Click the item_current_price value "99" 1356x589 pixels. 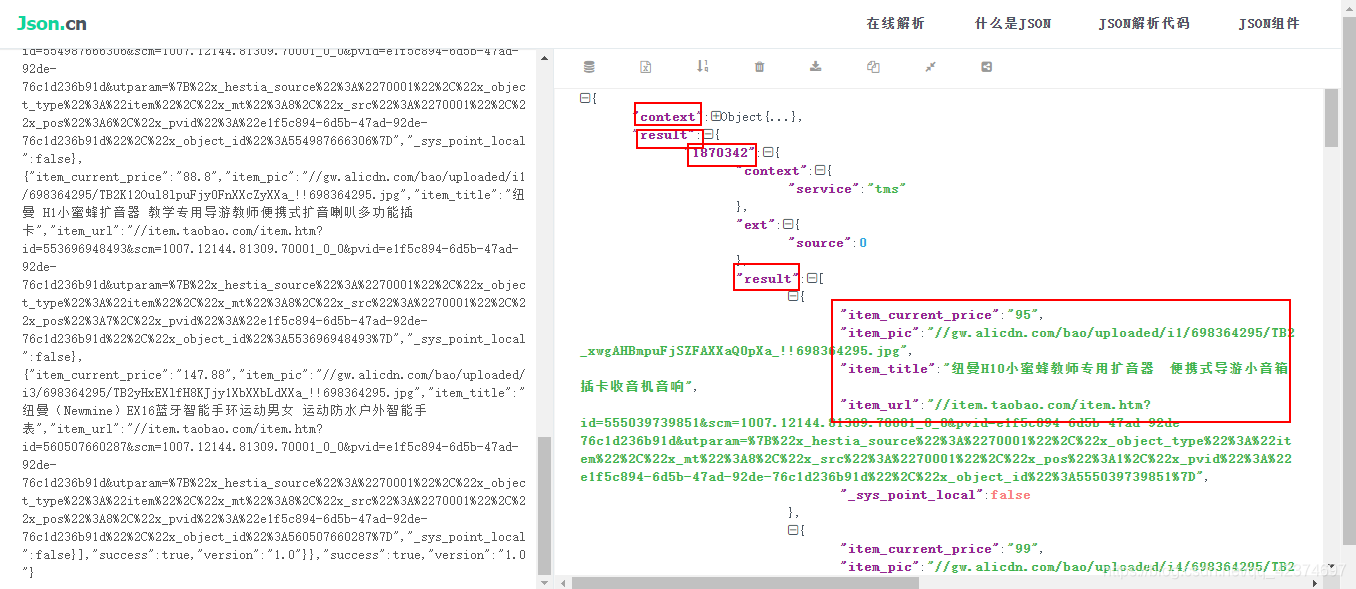click(x=1022, y=549)
